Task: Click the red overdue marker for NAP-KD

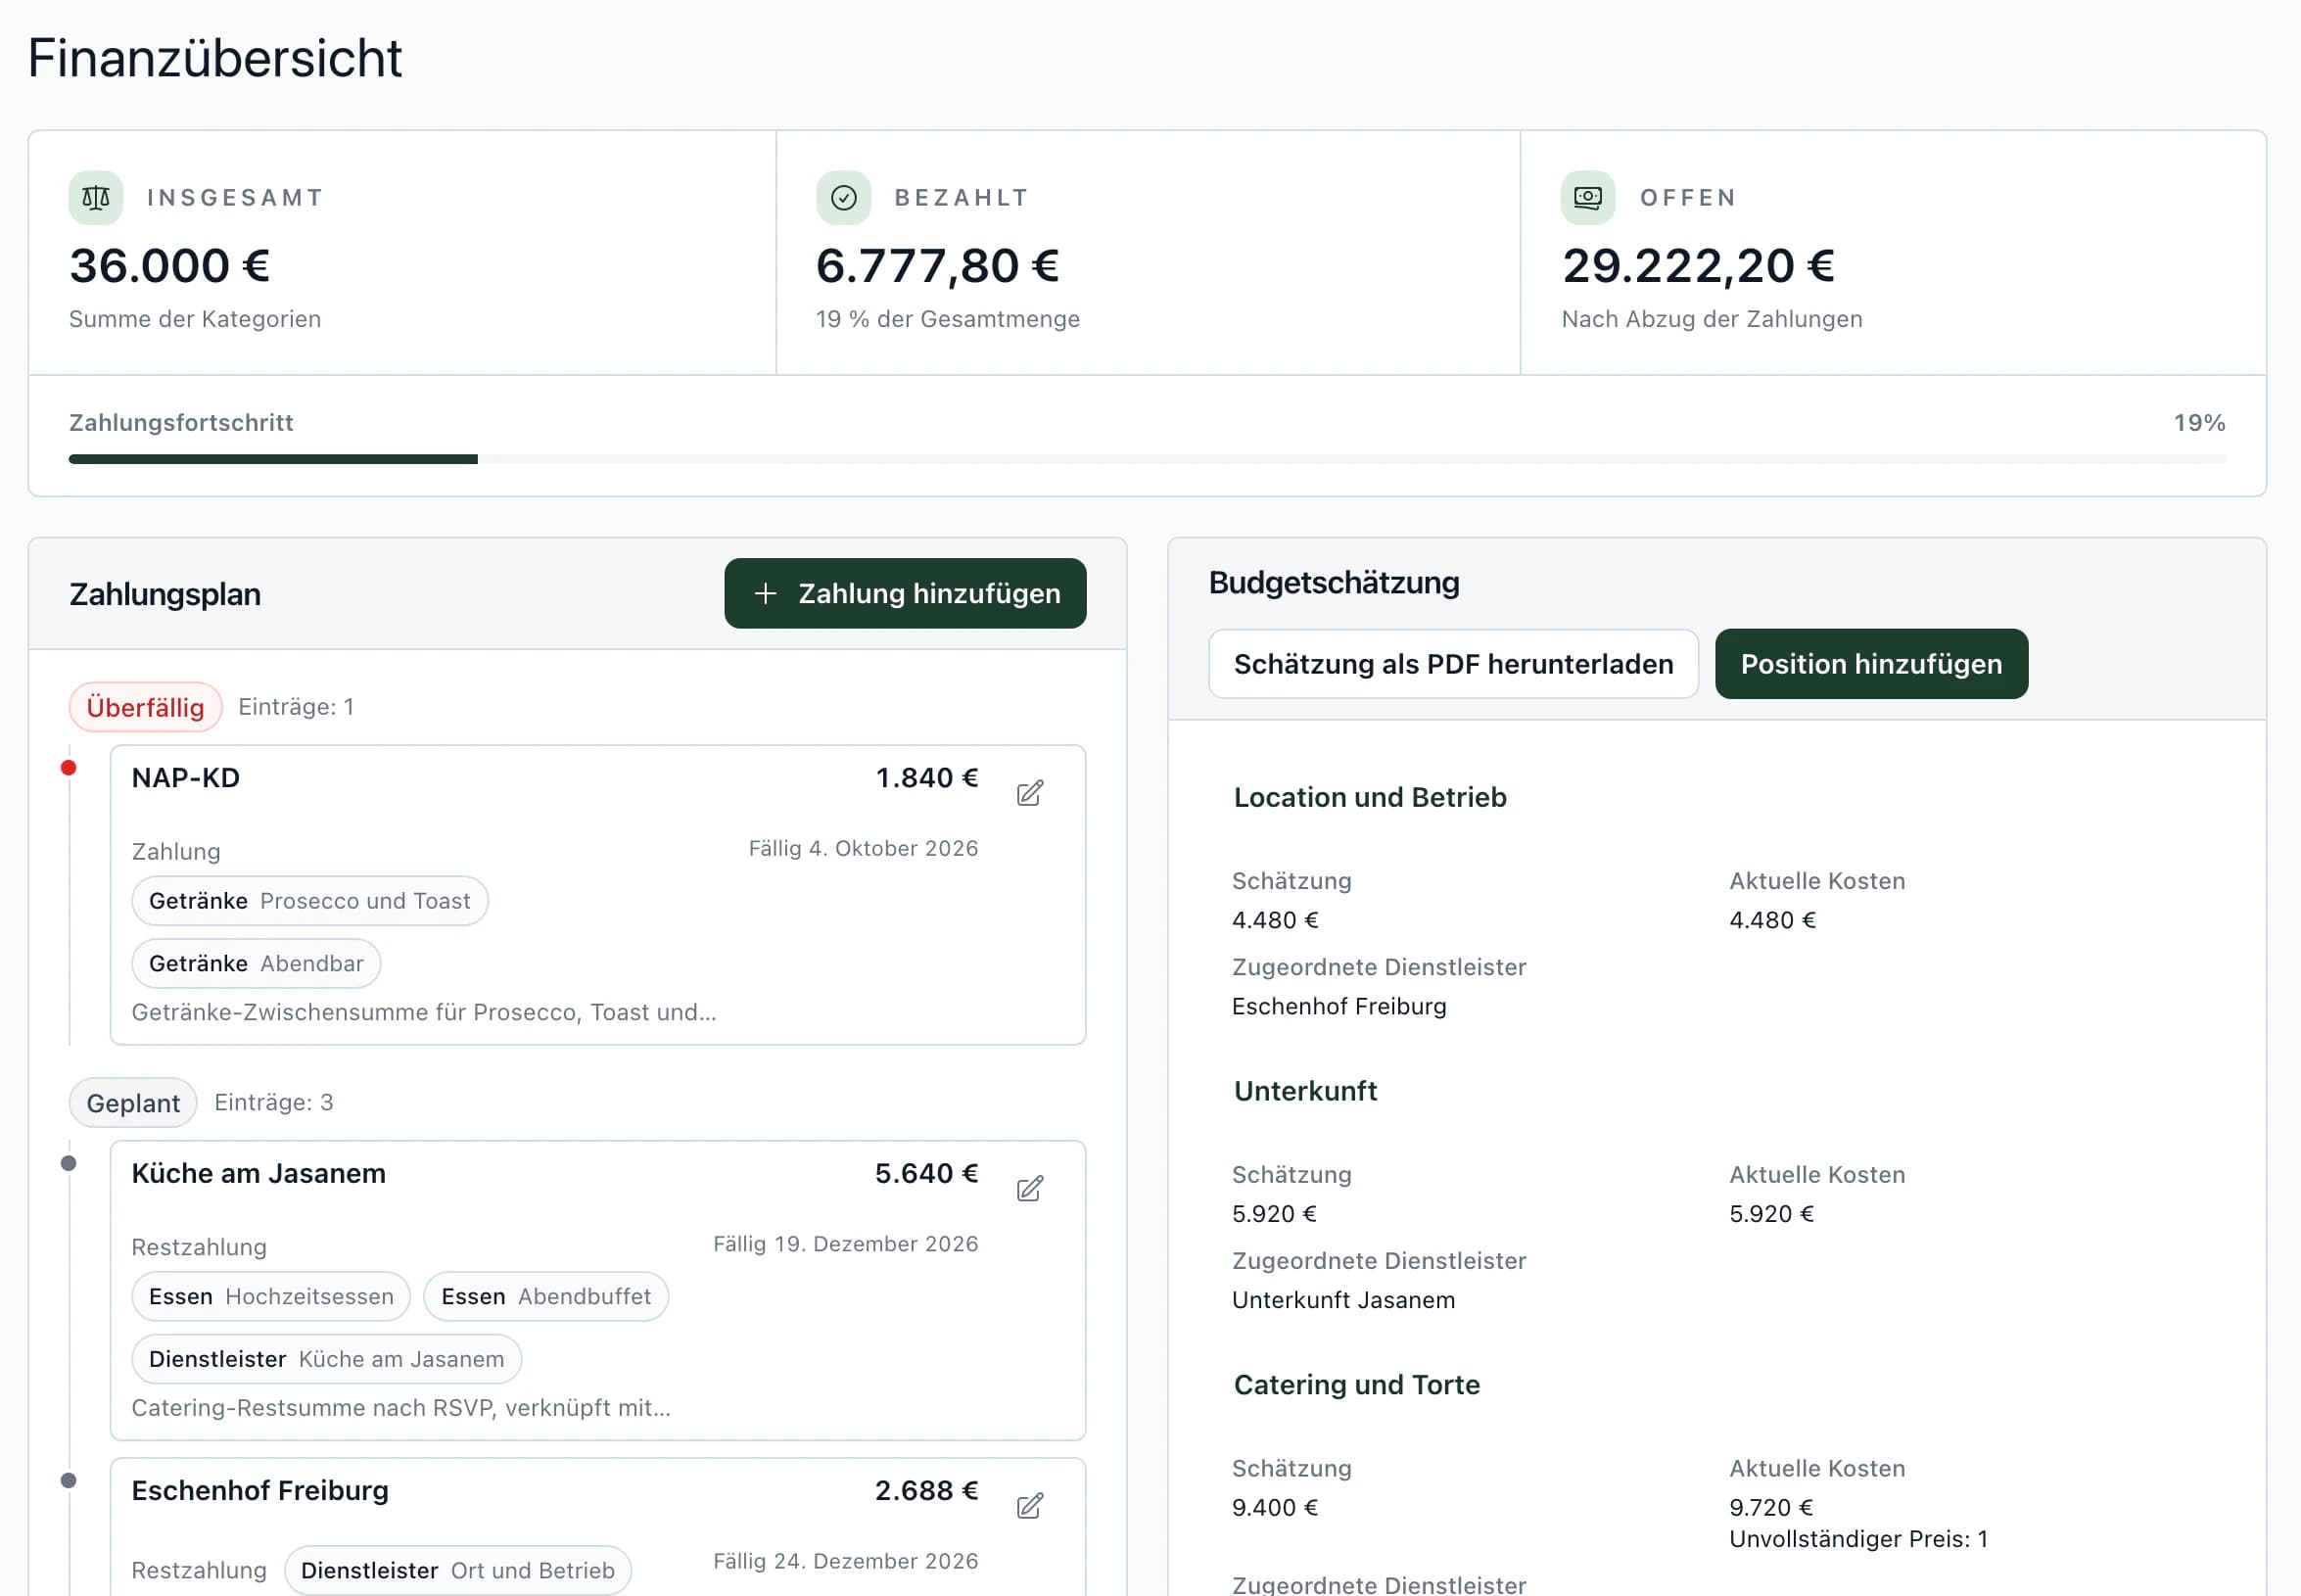Action: pos(68,768)
